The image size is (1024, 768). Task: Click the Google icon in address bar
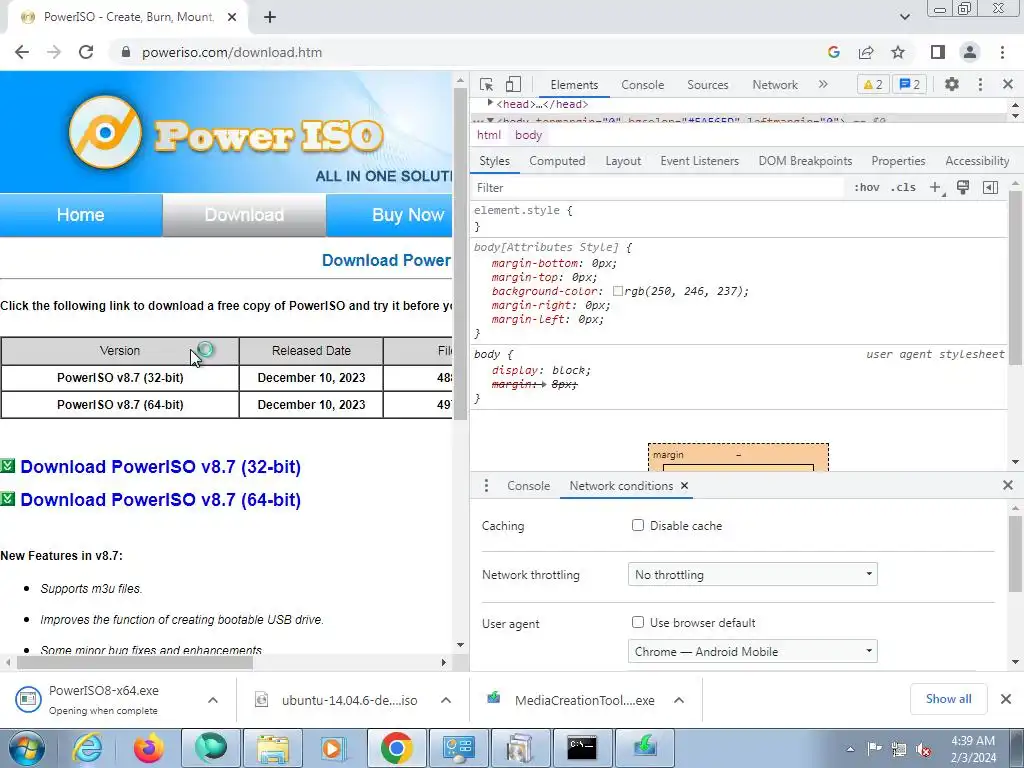point(834,52)
